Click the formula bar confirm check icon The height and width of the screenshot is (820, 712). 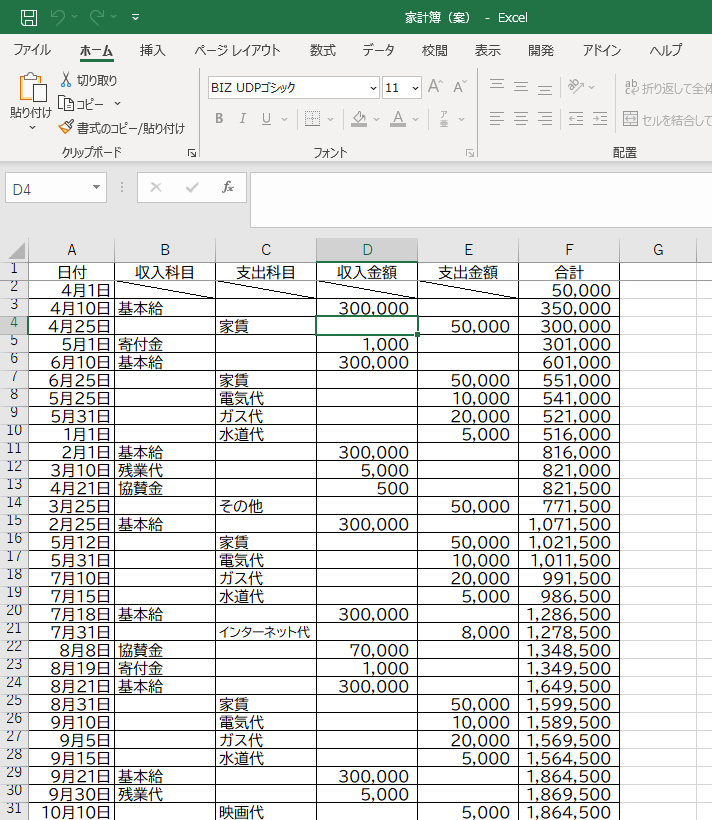click(x=192, y=187)
